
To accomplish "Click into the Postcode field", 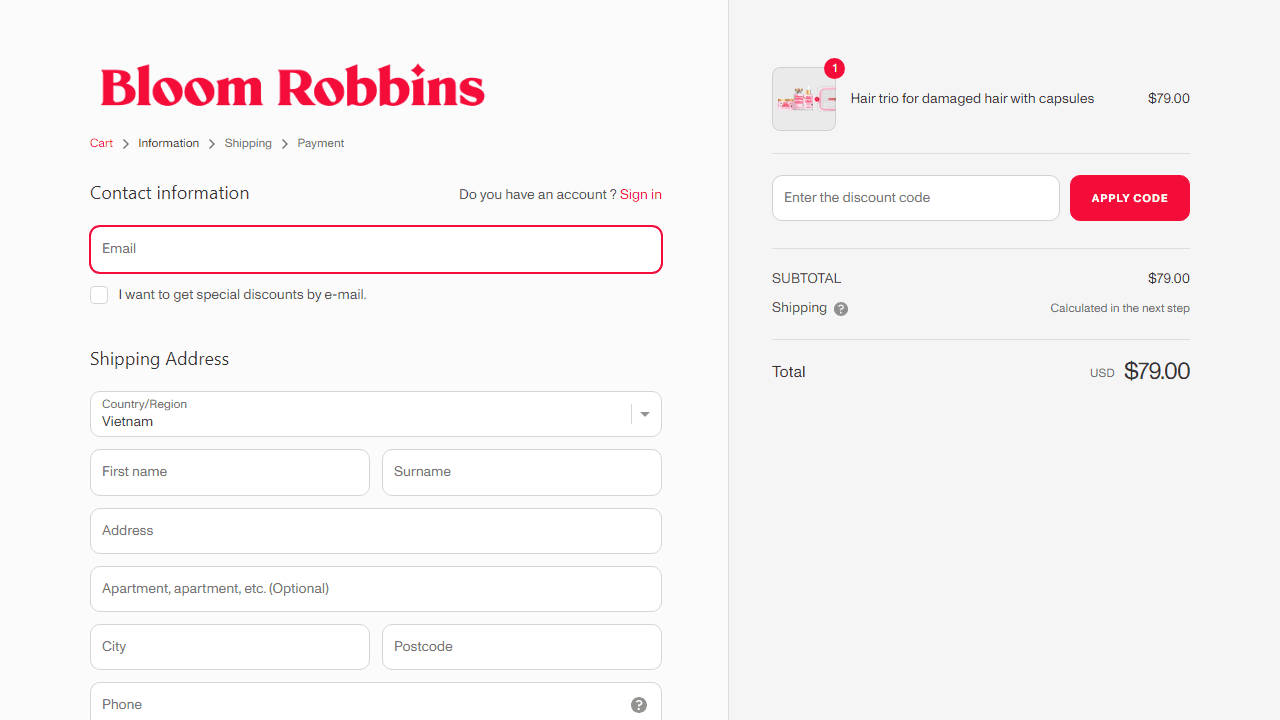I will (522, 647).
